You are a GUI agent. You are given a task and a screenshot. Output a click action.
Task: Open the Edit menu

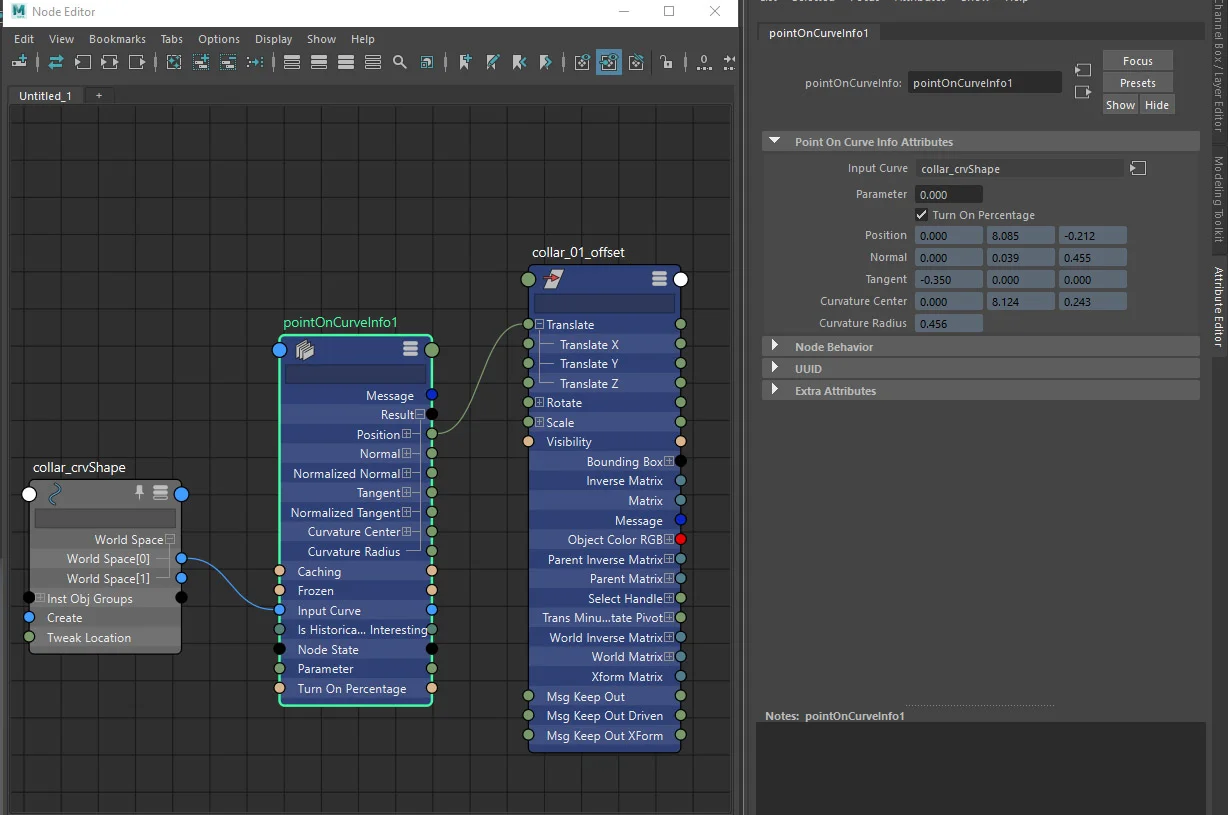point(24,39)
